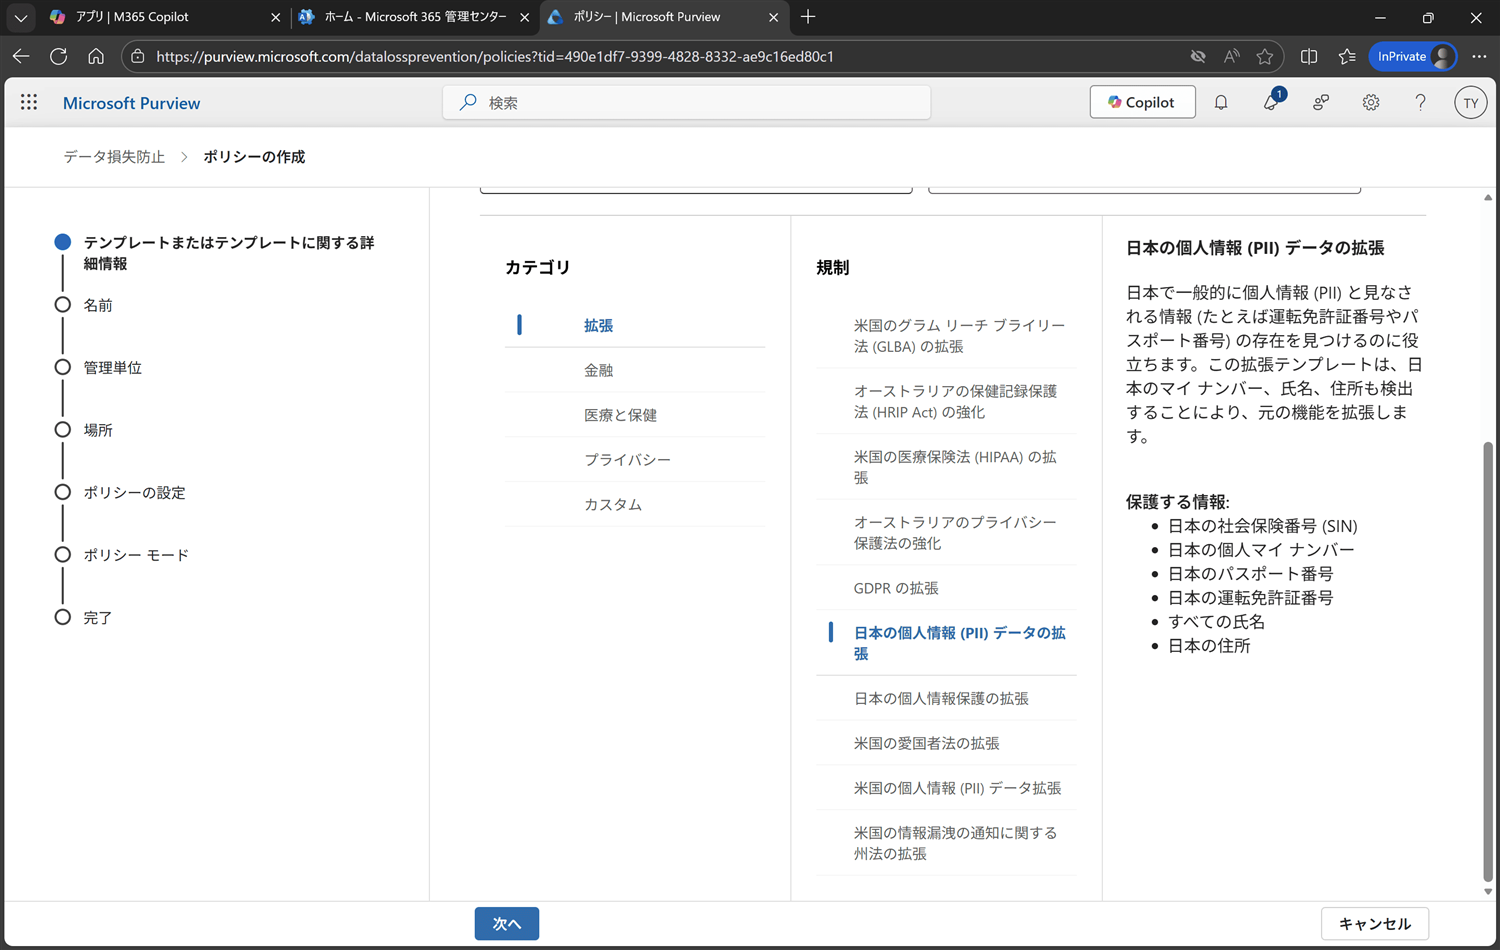Click the tracking prevention eye icon

[x=1198, y=56]
